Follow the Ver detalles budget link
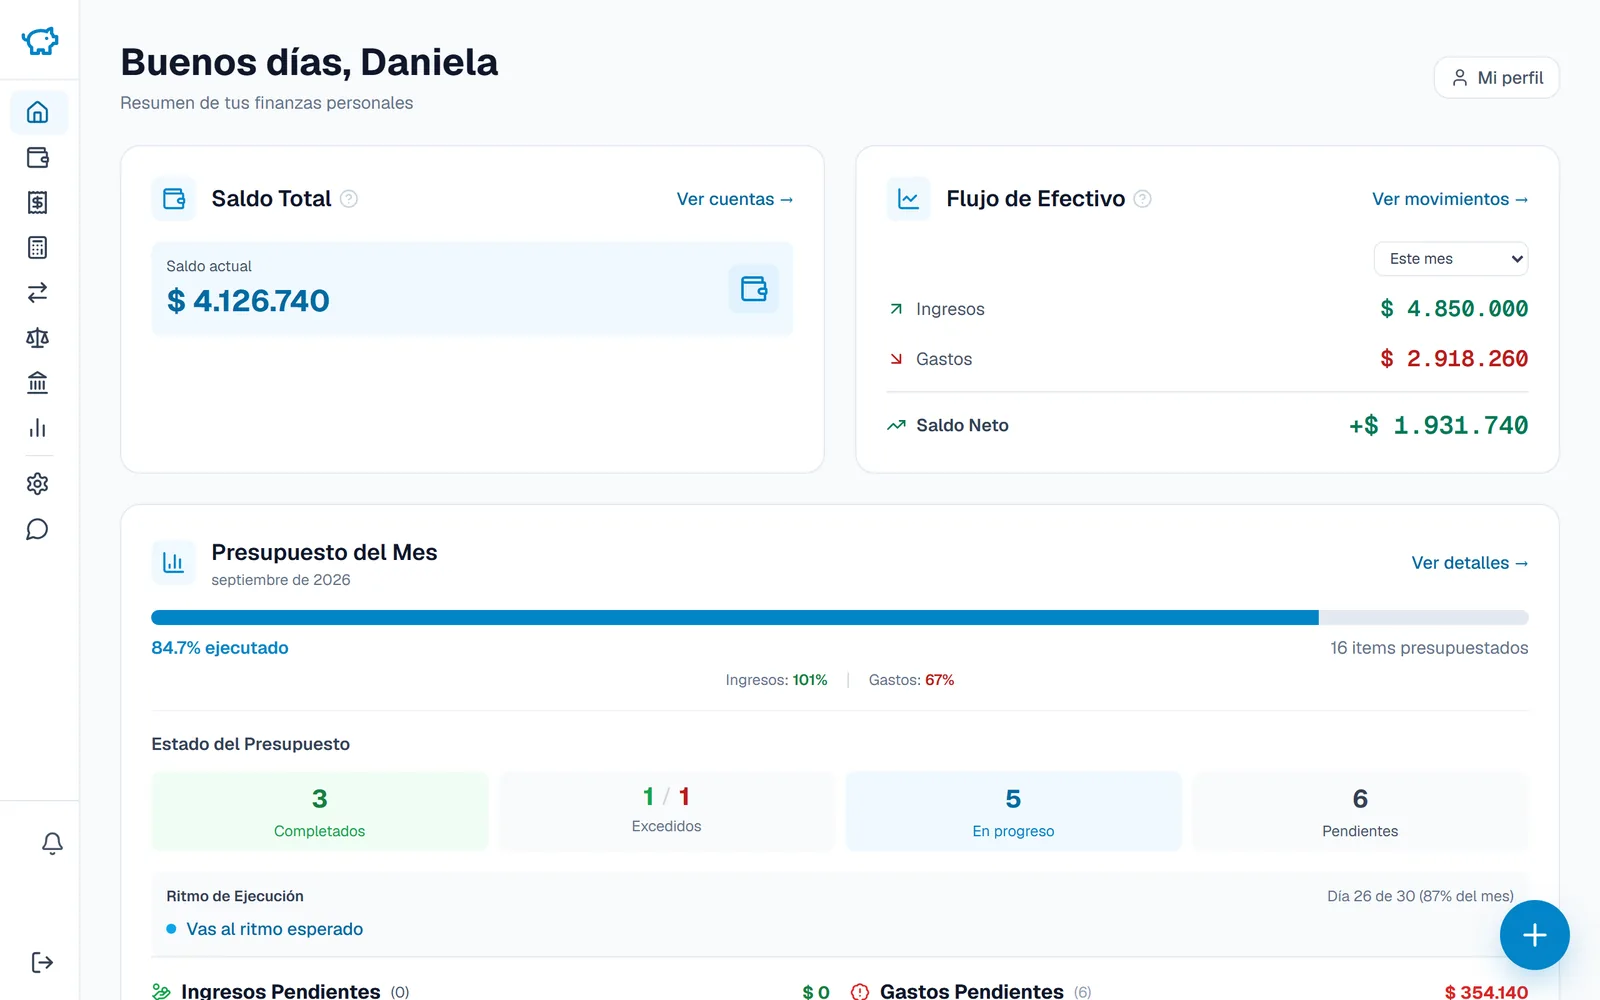 1470,563
